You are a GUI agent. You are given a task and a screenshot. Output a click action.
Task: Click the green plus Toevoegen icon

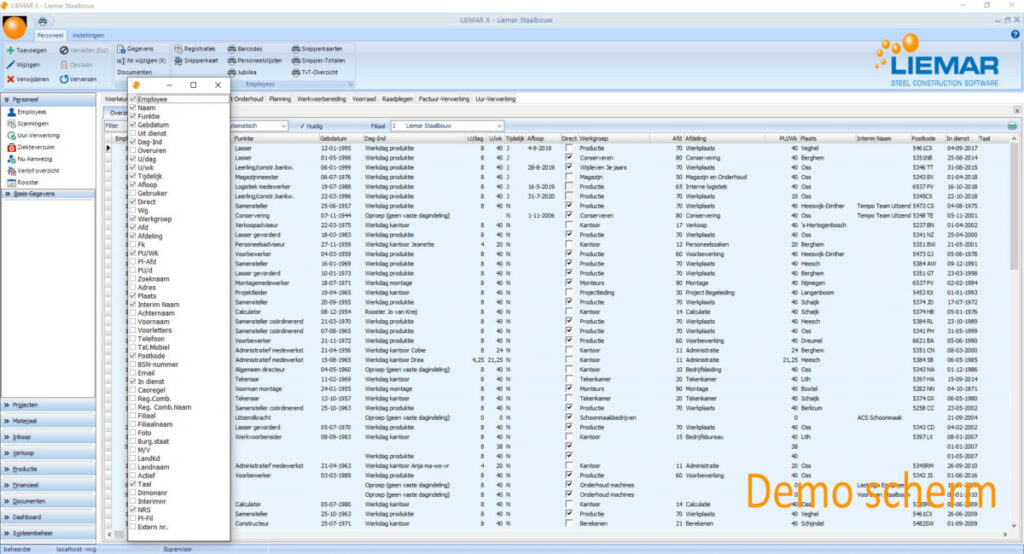tap(10, 50)
